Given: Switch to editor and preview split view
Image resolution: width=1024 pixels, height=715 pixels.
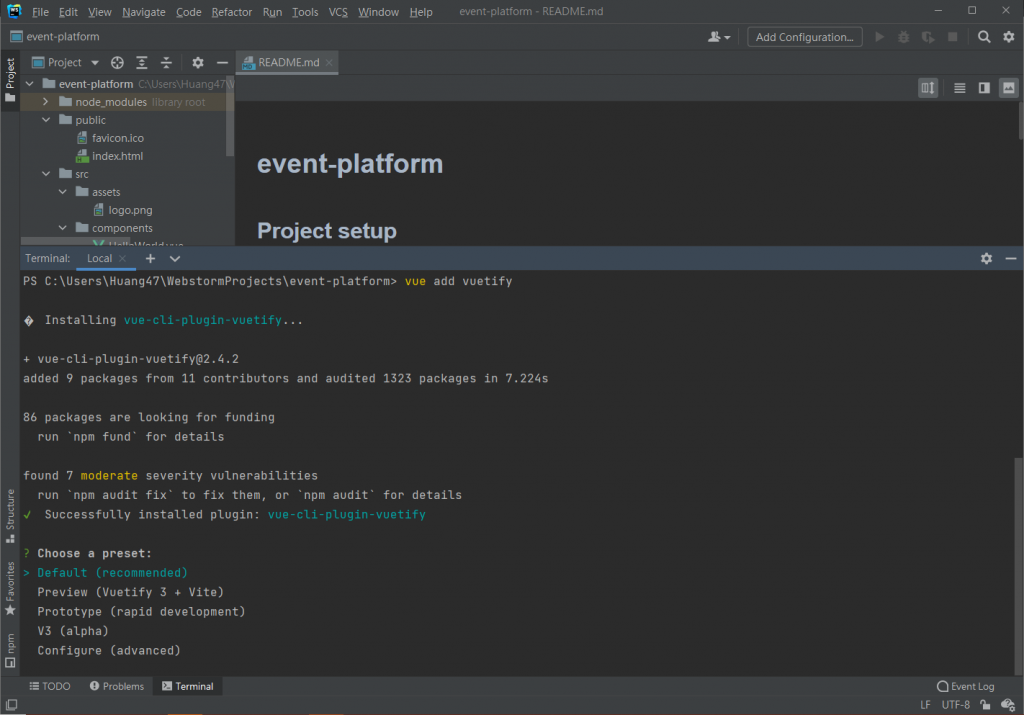Looking at the screenshot, I should pos(984,87).
